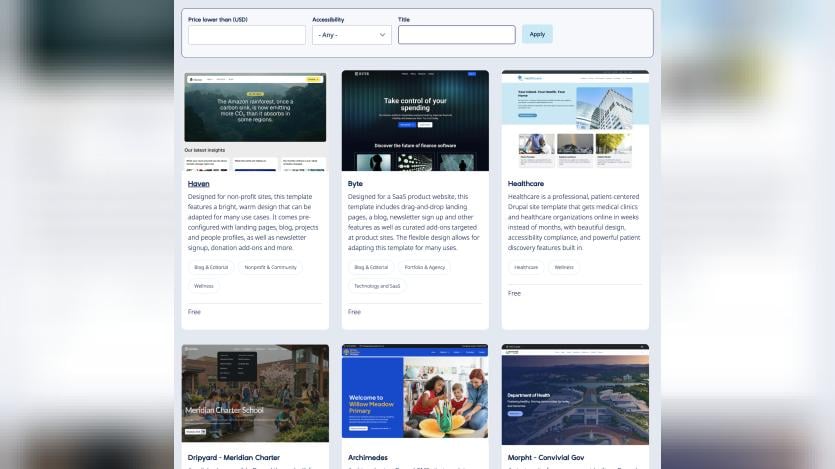Click the Haven description paragraph
835x469 pixels.
click(x=254, y=222)
